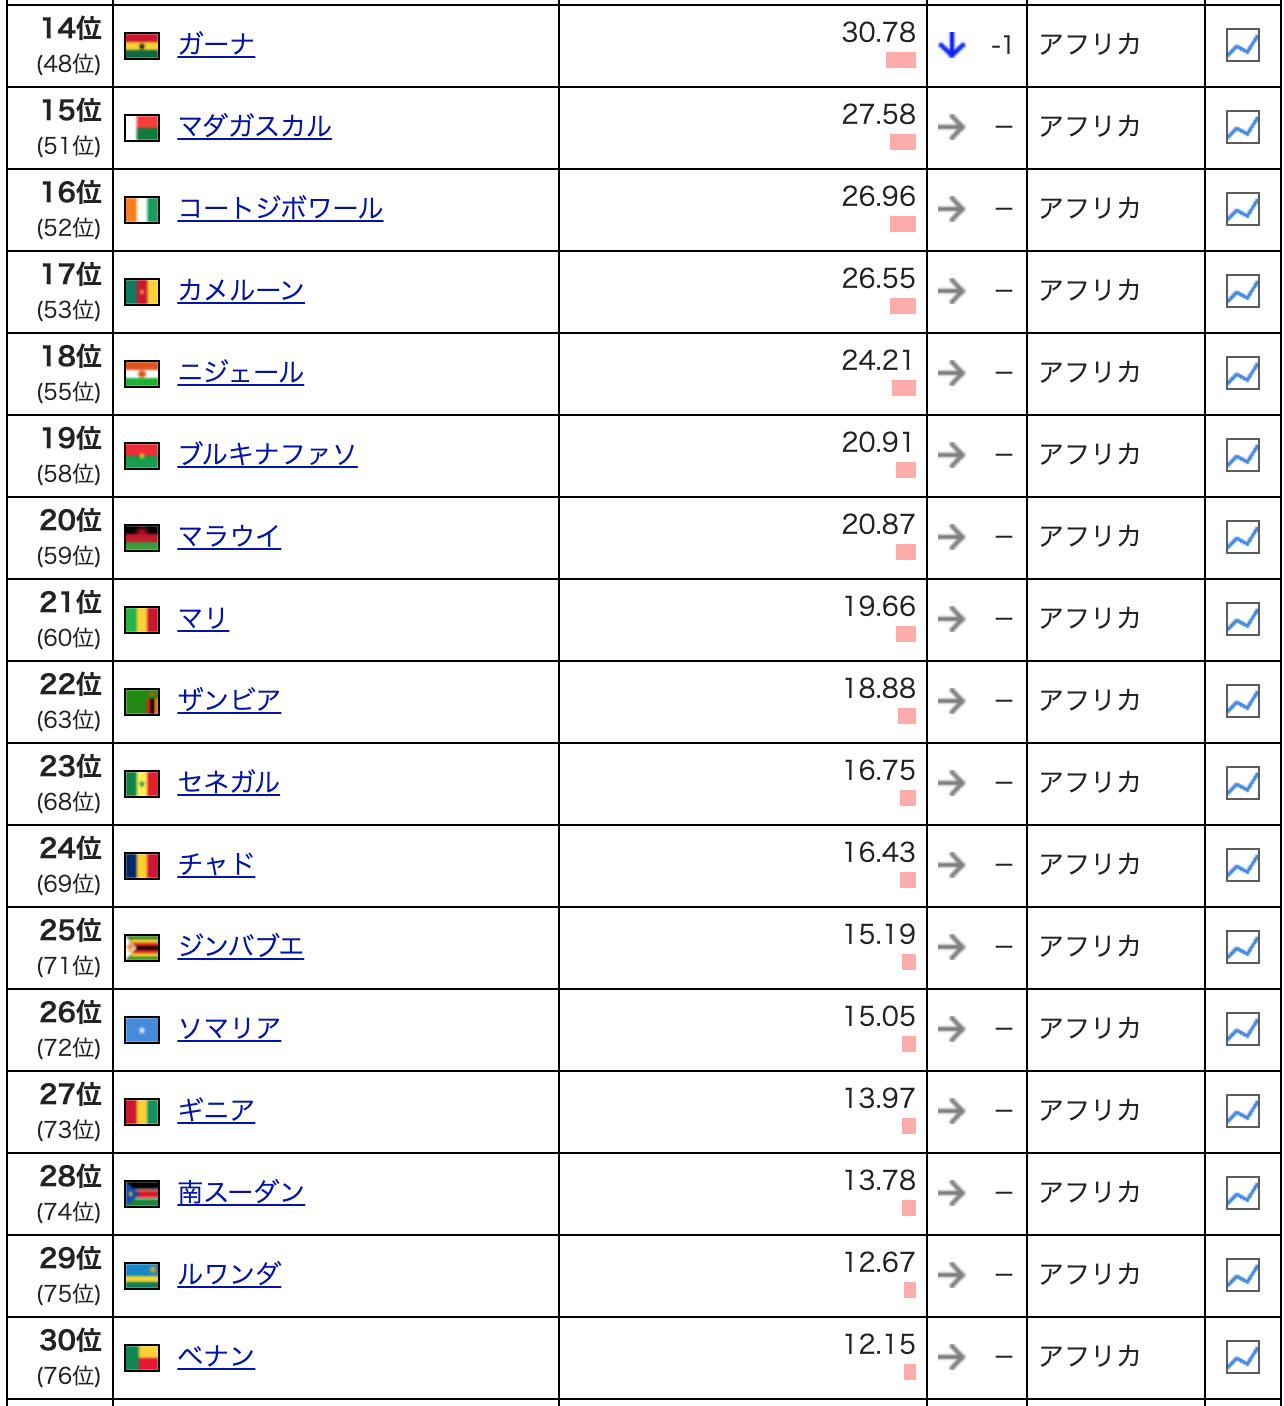Open the trend chart icon for Mali

[x=1242, y=620]
